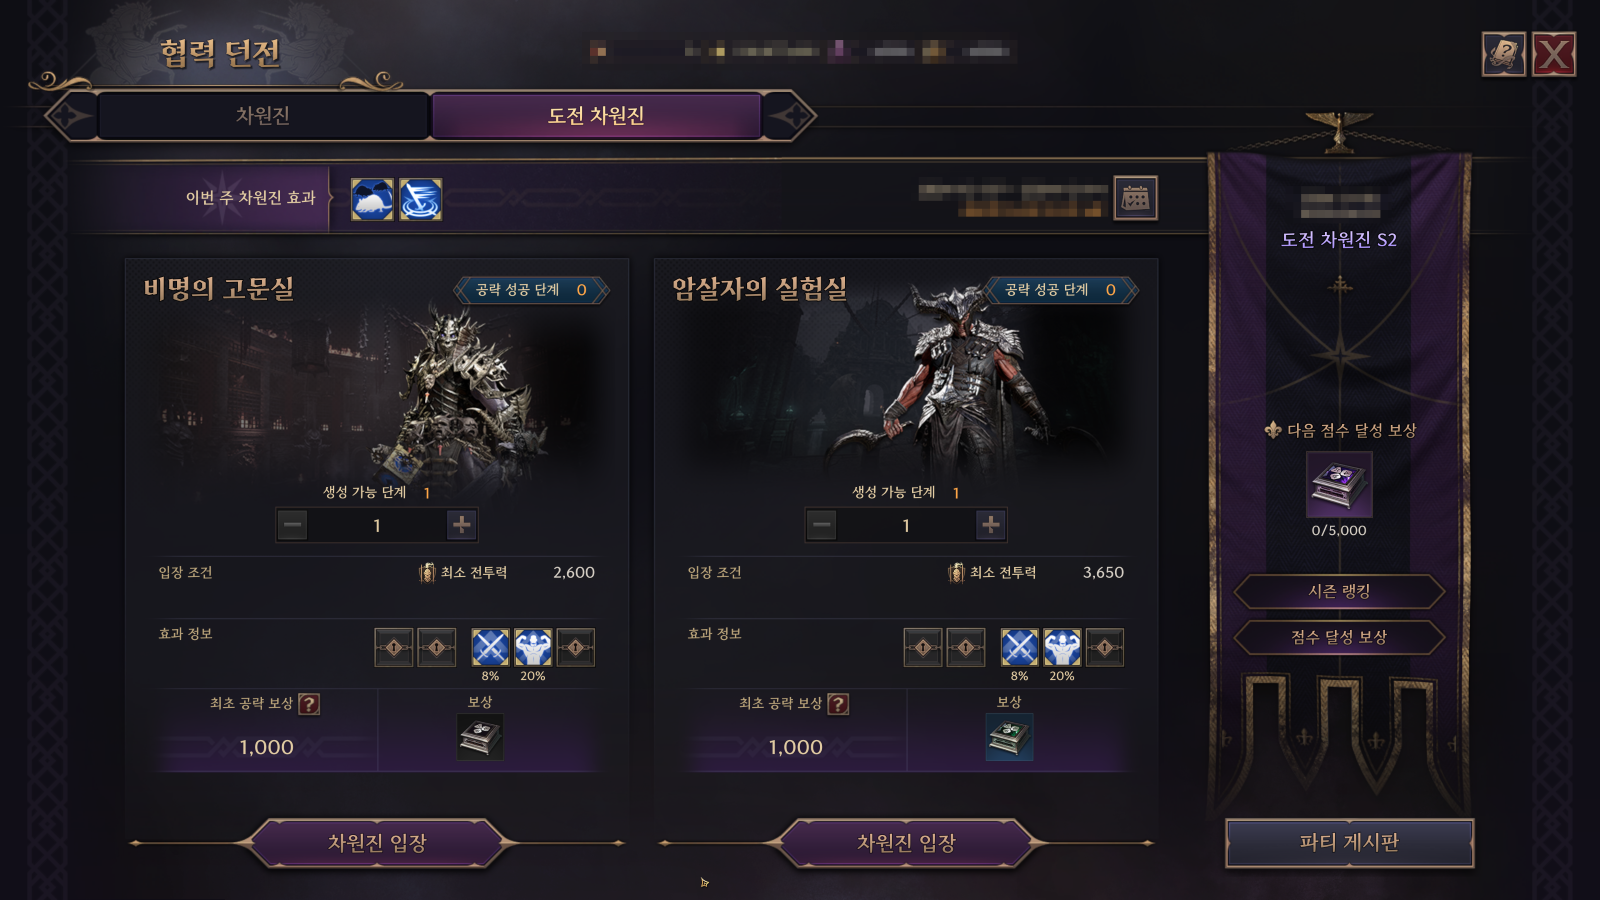
Task: Decrease stage level for 비명의 고문실
Action: 292,524
